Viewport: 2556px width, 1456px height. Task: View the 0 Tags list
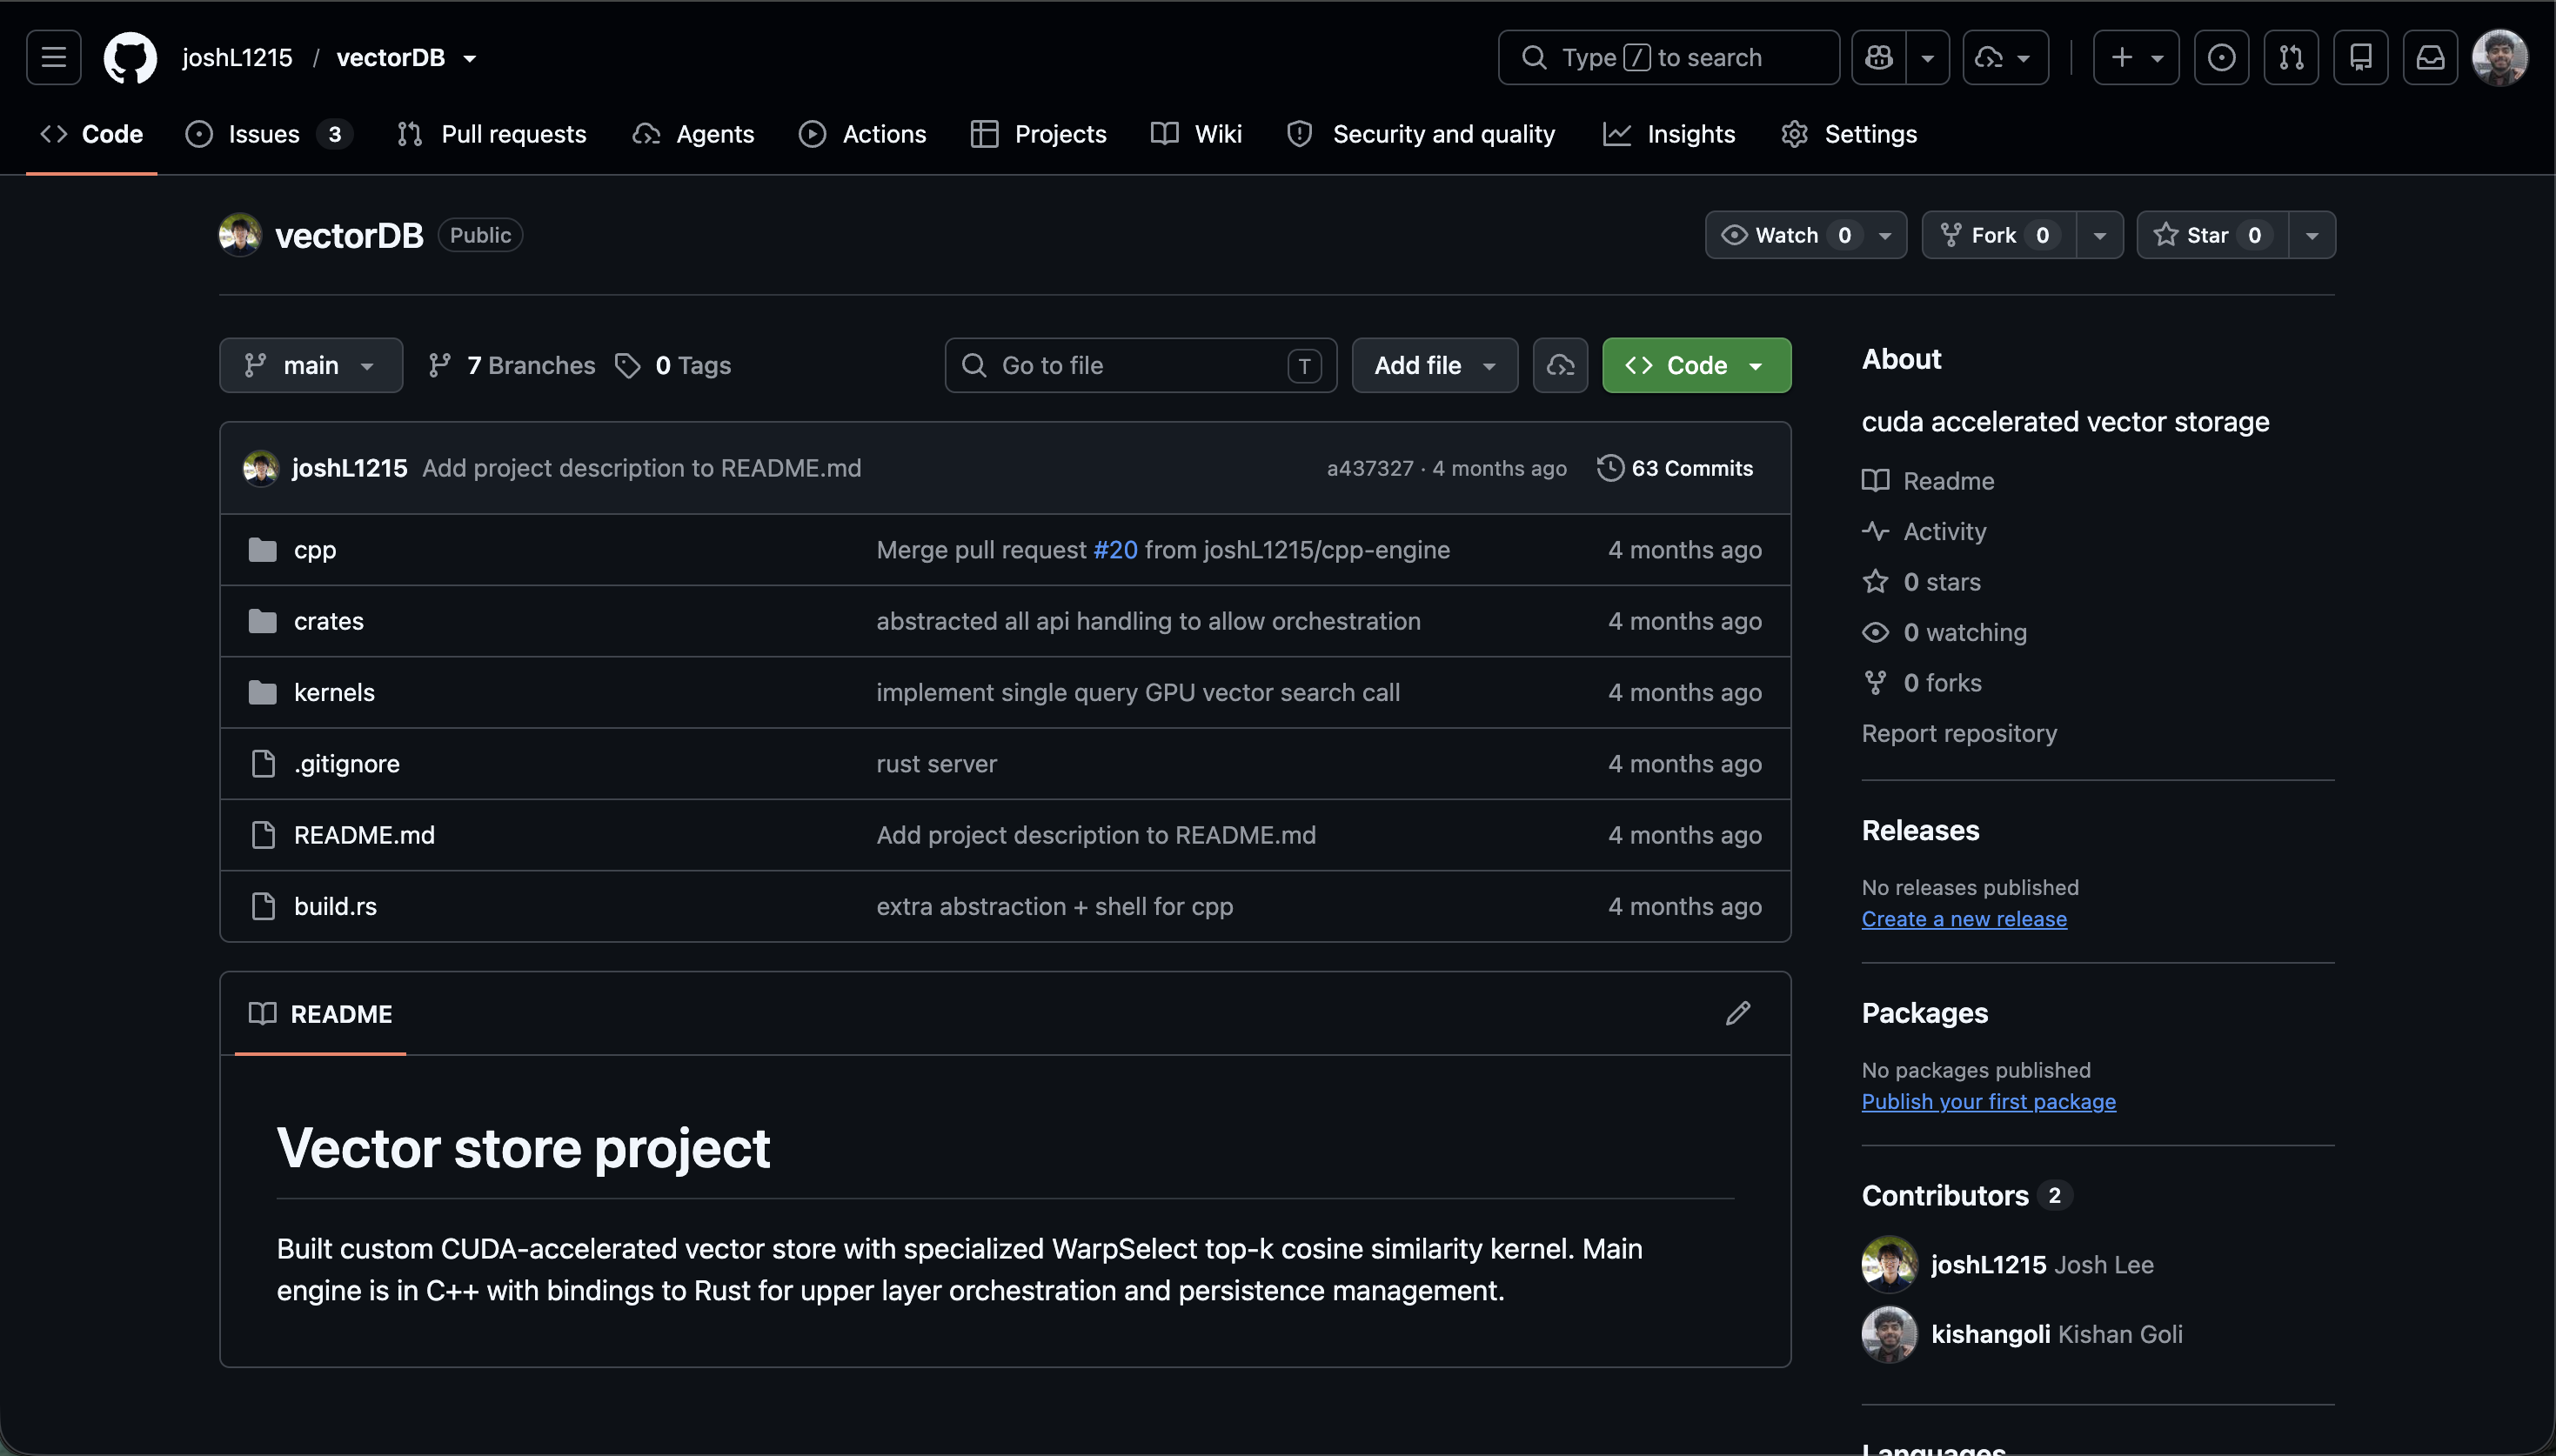pyautogui.click(x=672, y=365)
